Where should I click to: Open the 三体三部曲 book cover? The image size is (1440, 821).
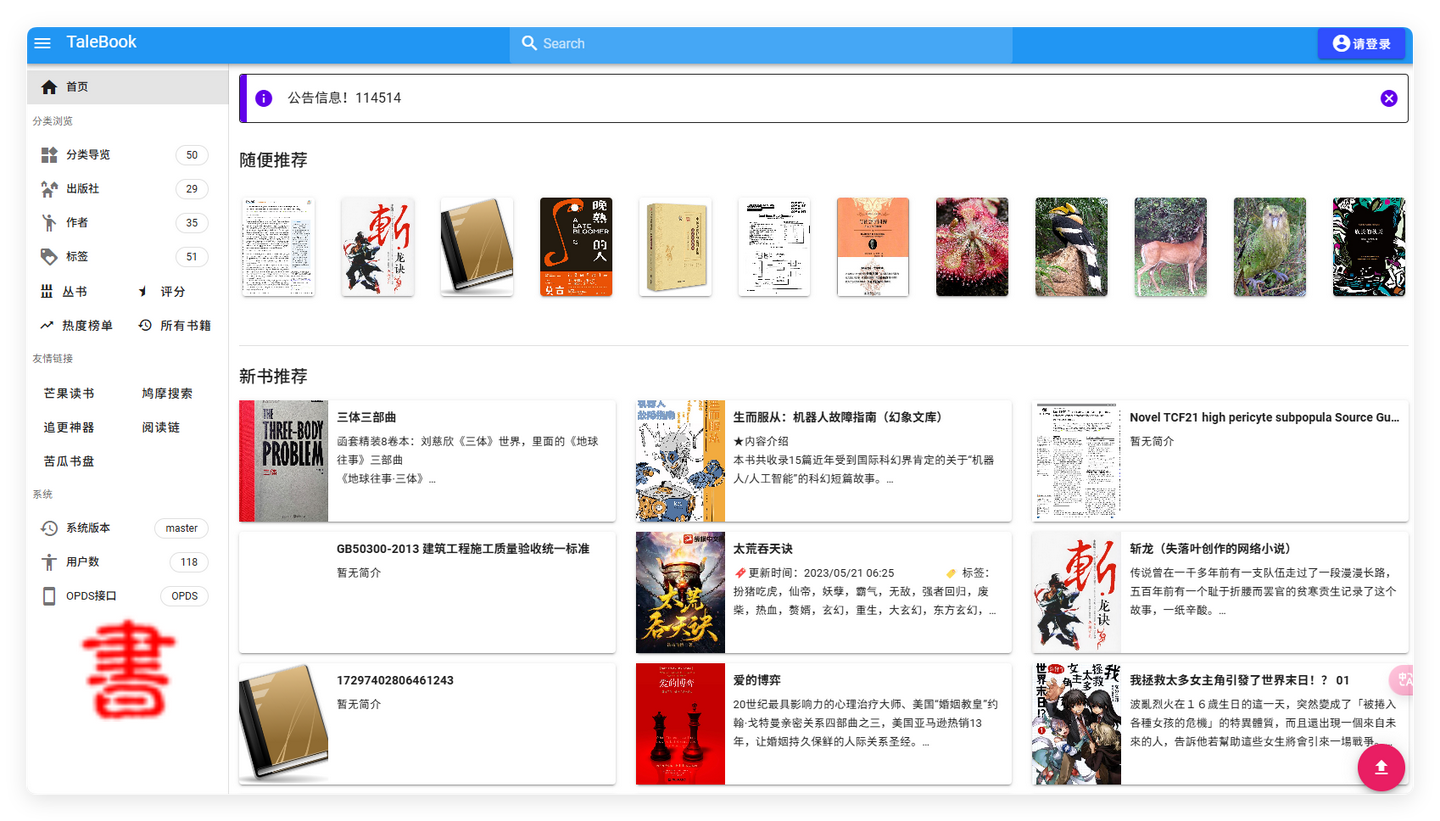[x=282, y=461]
